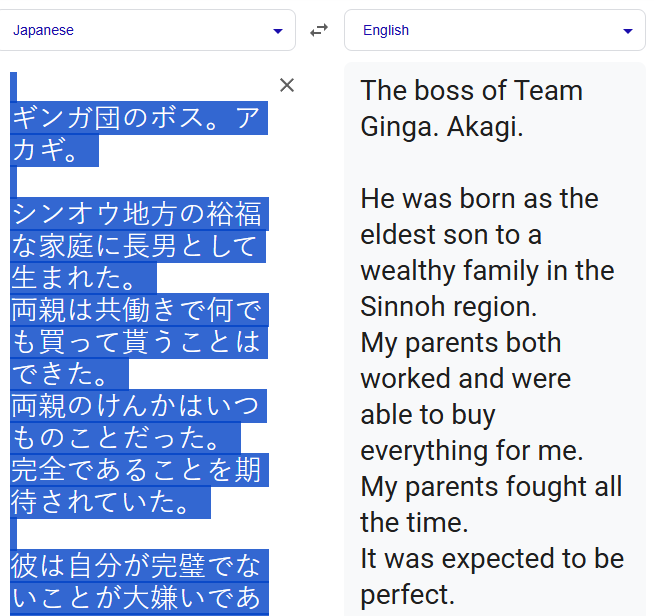This screenshot has height=616, width=654.
Task: Click the translated line 'My parents both'
Action: [461, 342]
